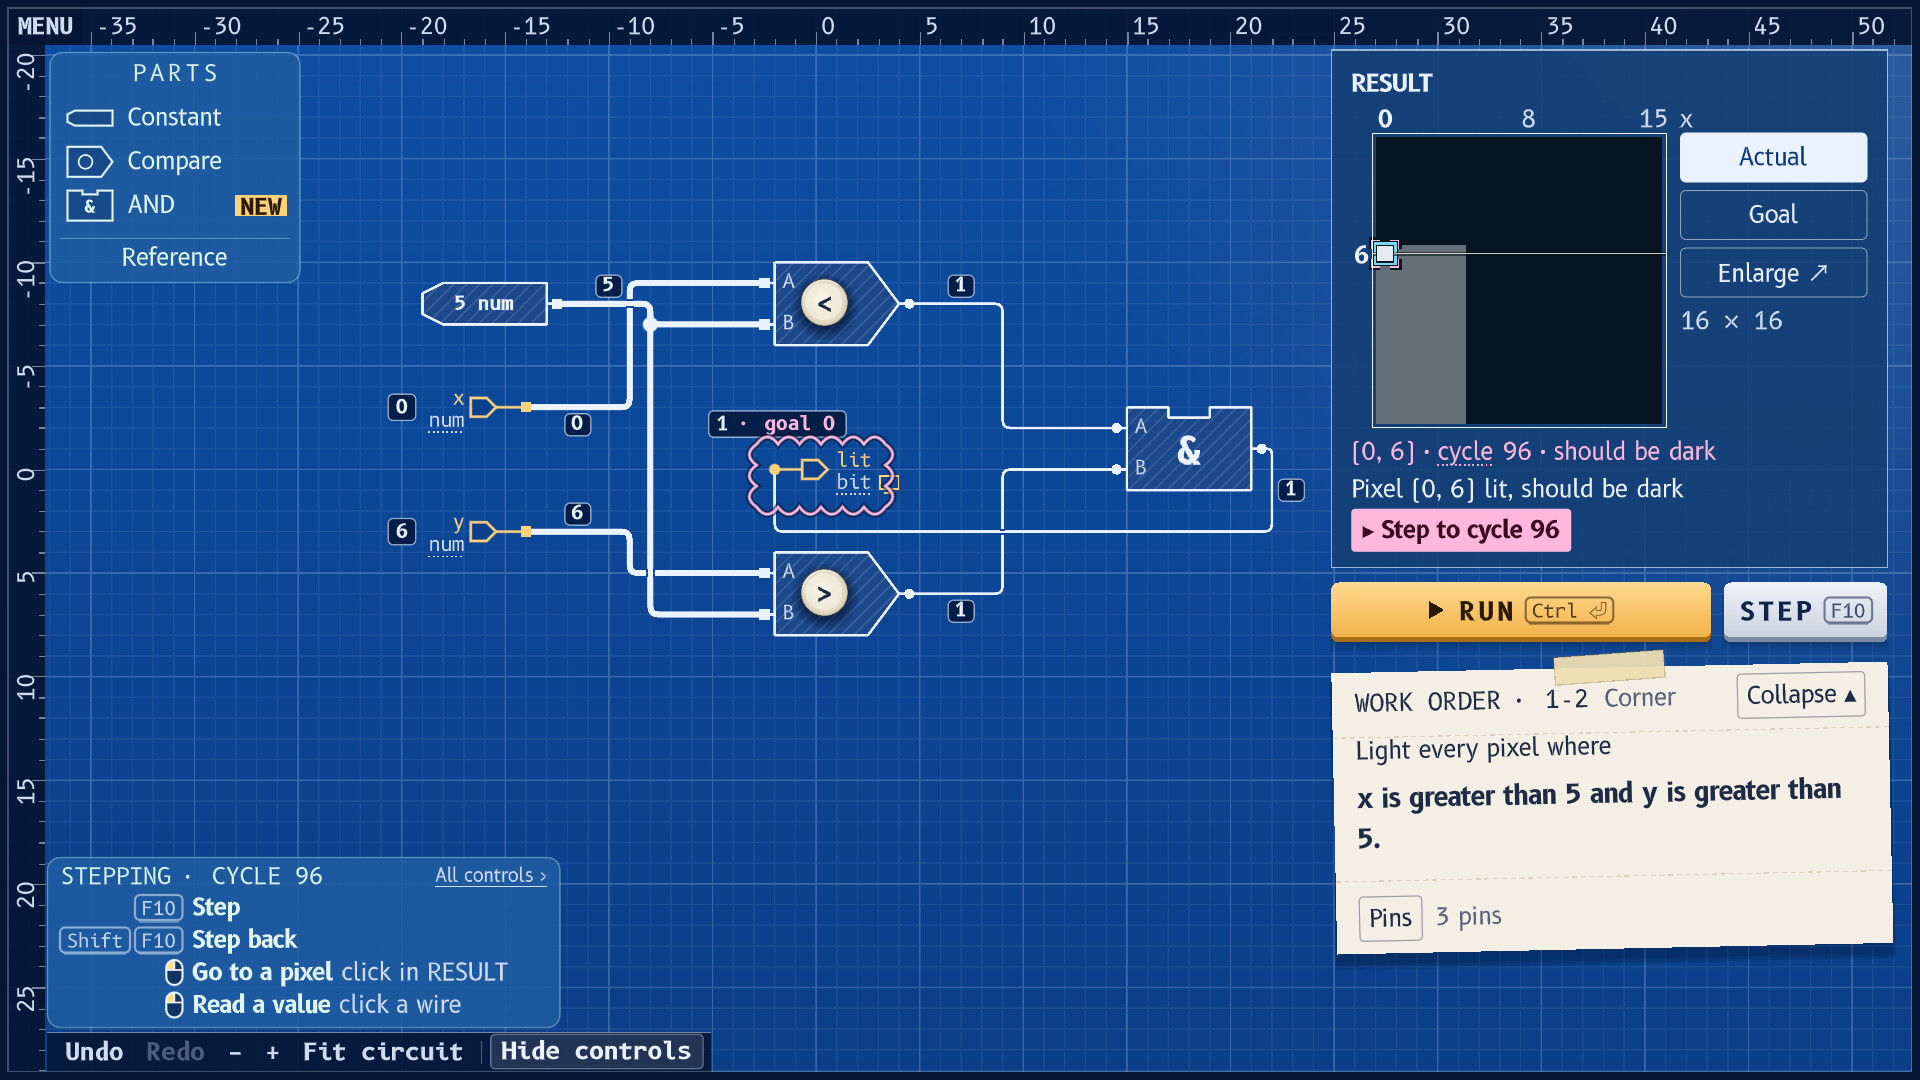The width and height of the screenshot is (1920, 1080).
Task: Show the Goal result view
Action: (1773, 215)
